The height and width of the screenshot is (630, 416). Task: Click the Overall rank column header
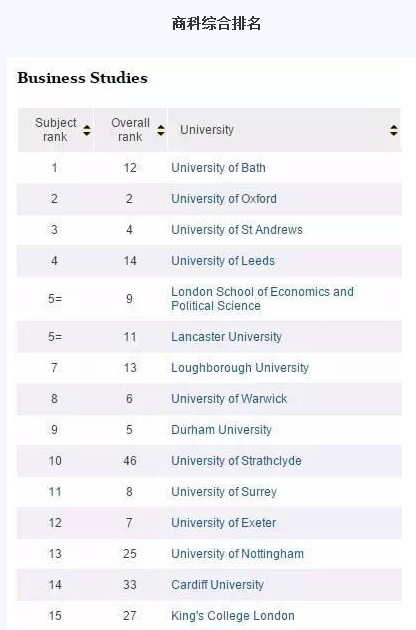[x=130, y=130]
